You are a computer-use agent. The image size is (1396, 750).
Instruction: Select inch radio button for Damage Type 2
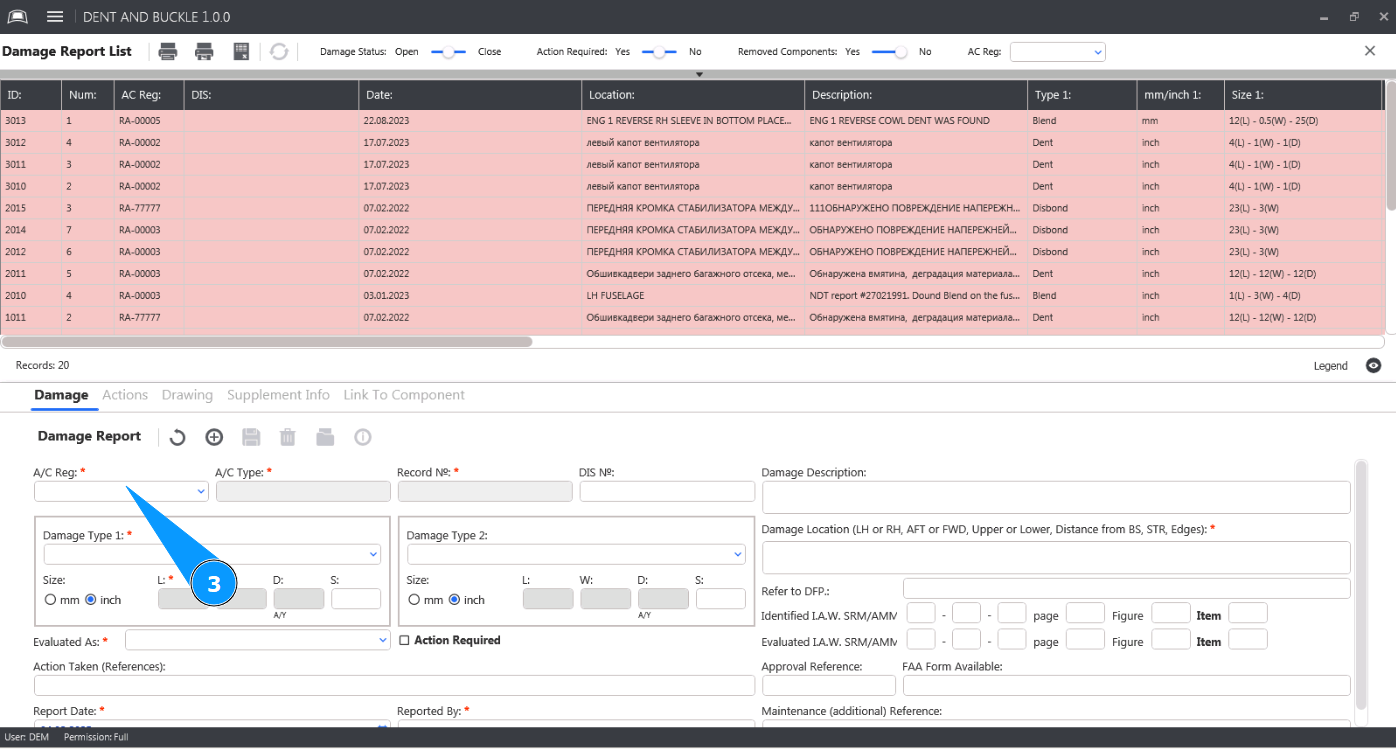click(x=454, y=600)
